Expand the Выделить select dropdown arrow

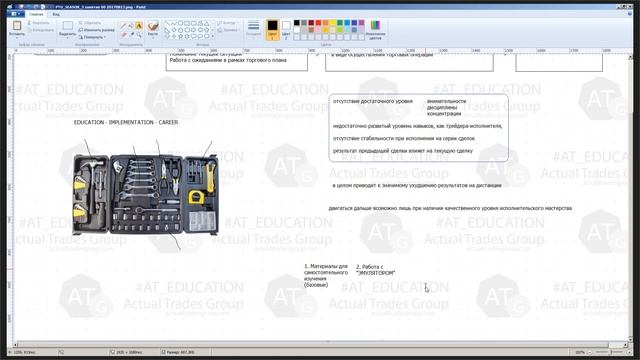tap(67, 38)
